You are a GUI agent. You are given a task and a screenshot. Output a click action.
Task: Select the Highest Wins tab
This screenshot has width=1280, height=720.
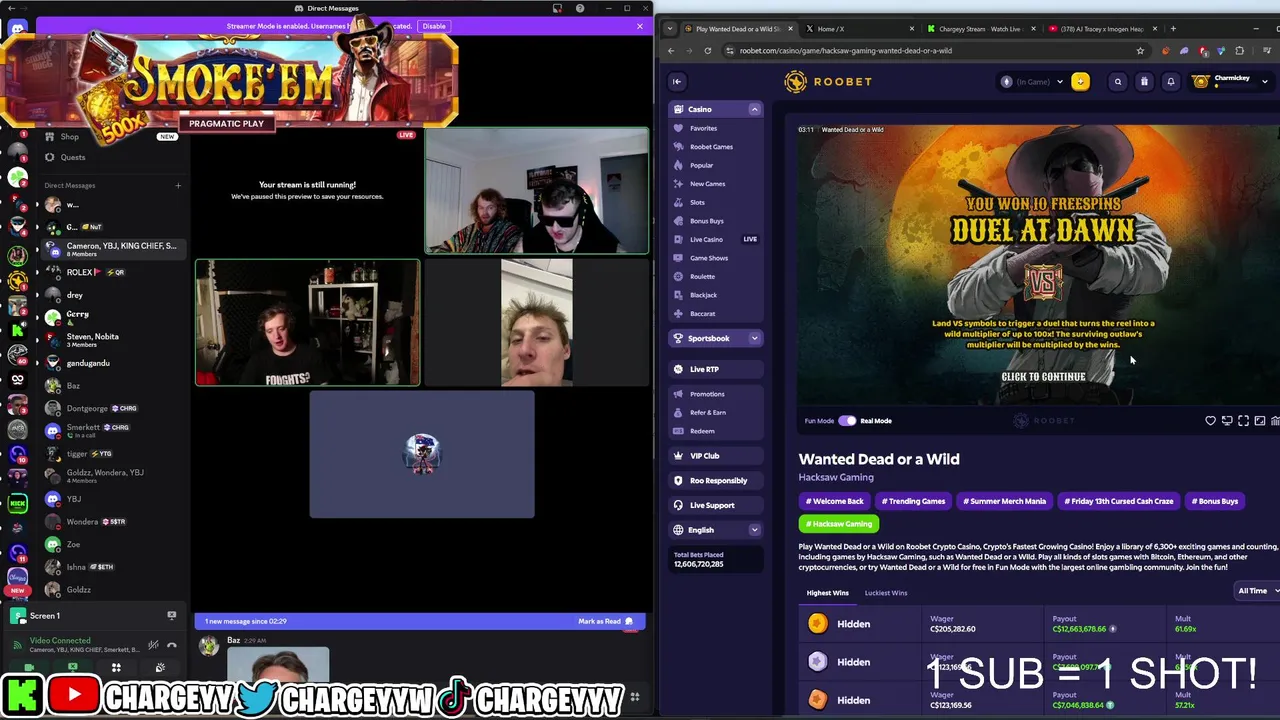point(827,593)
